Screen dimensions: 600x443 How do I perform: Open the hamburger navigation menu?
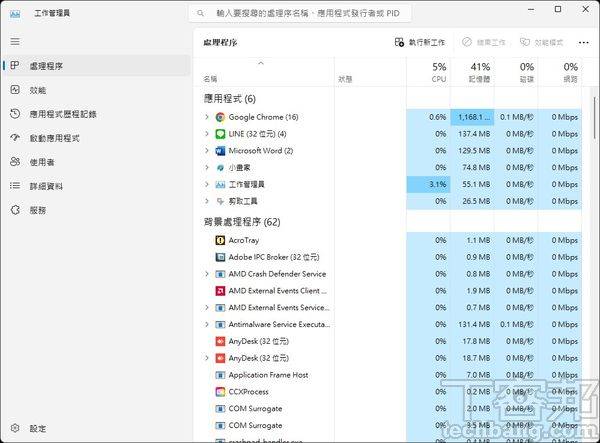click(x=15, y=41)
